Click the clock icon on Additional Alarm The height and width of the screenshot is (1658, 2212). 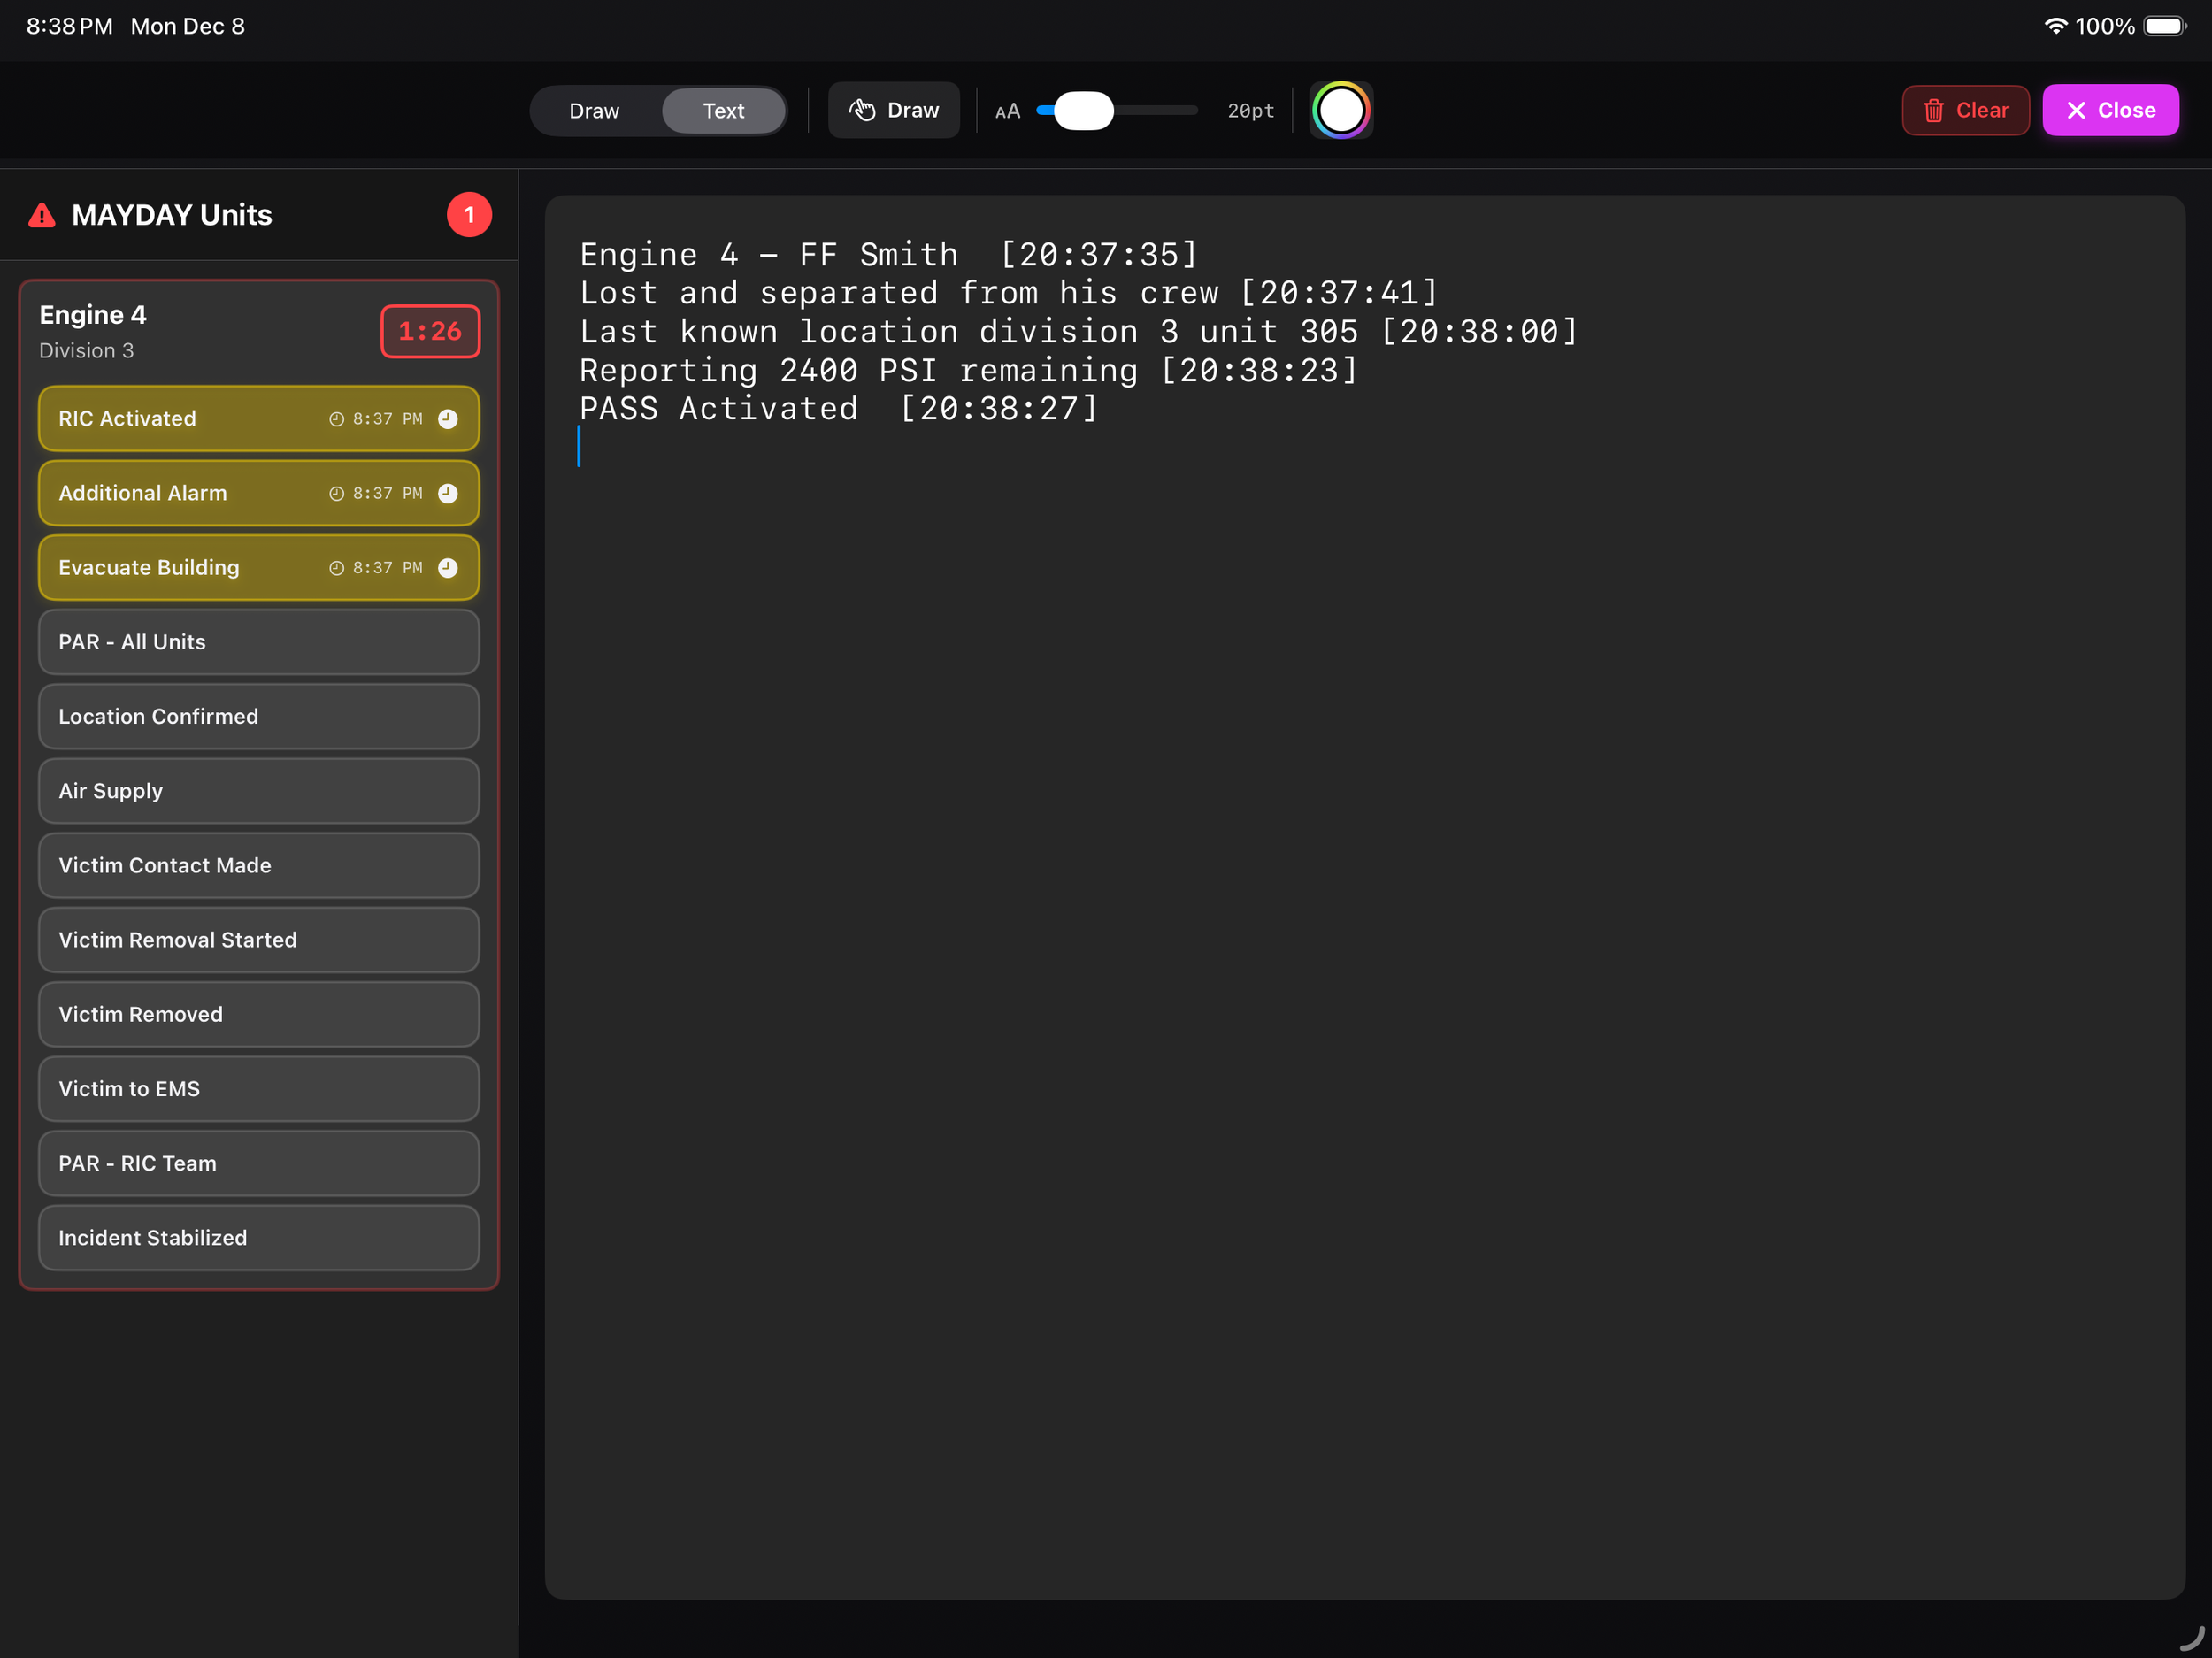click(x=448, y=493)
